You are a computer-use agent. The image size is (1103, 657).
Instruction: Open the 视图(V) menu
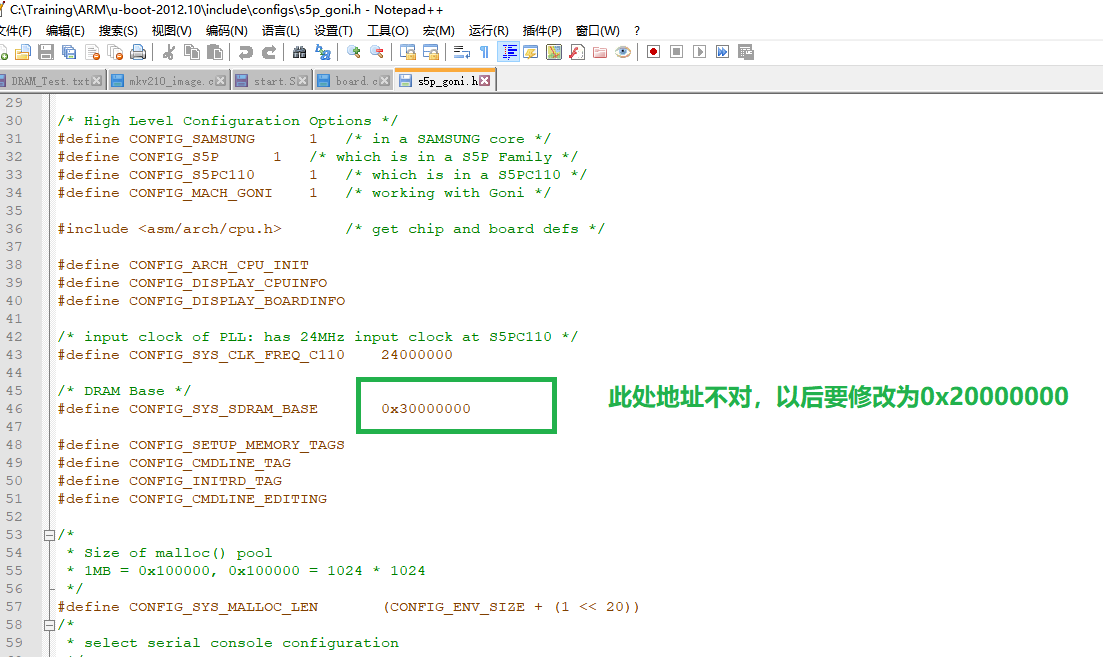click(172, 31)
